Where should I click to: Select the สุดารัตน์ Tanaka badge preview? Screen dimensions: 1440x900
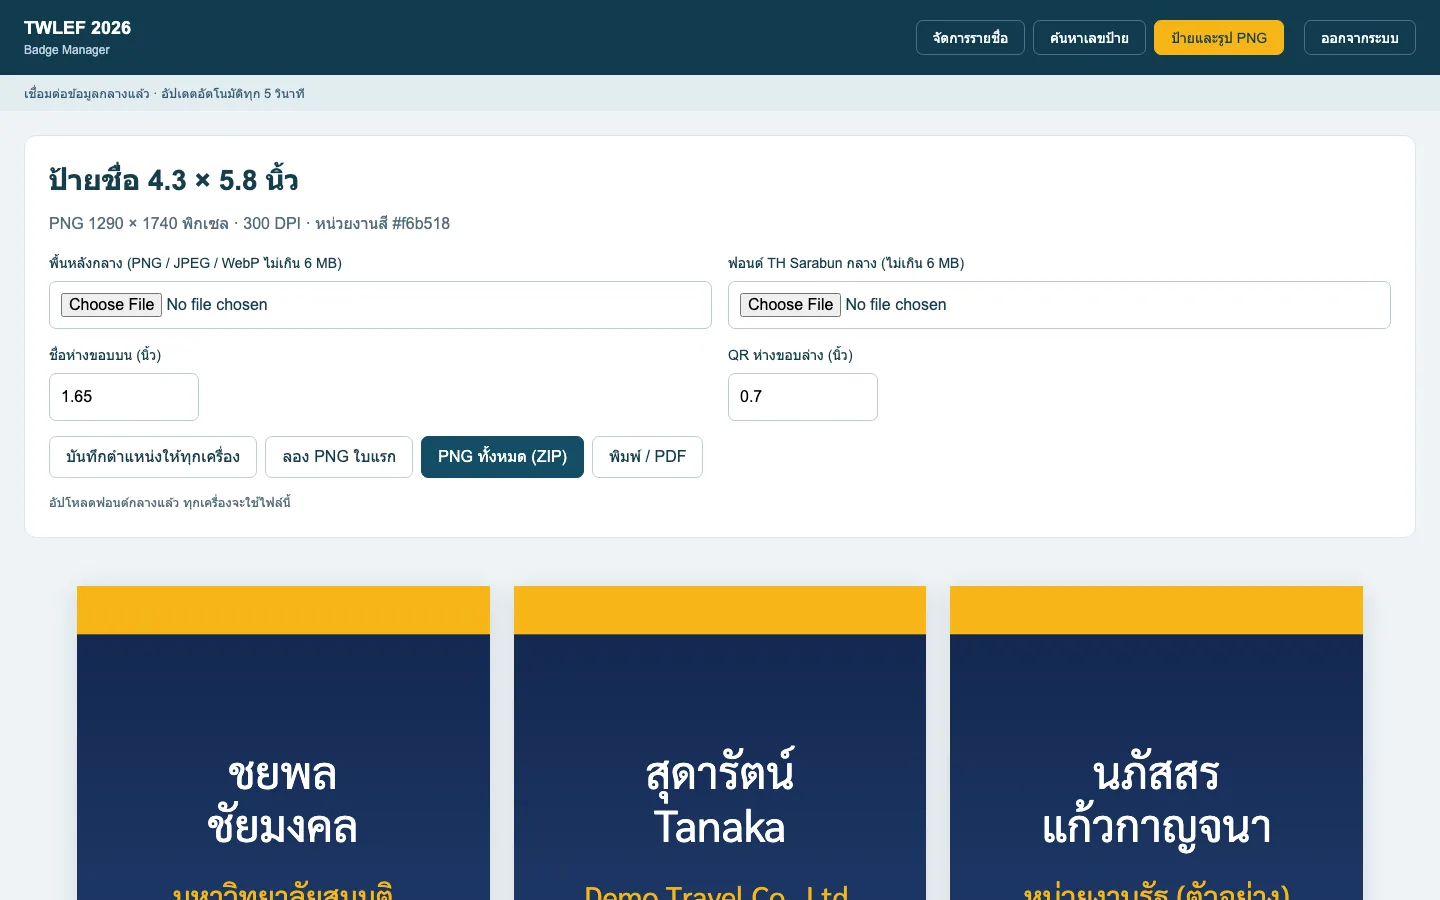coord(720,743)
